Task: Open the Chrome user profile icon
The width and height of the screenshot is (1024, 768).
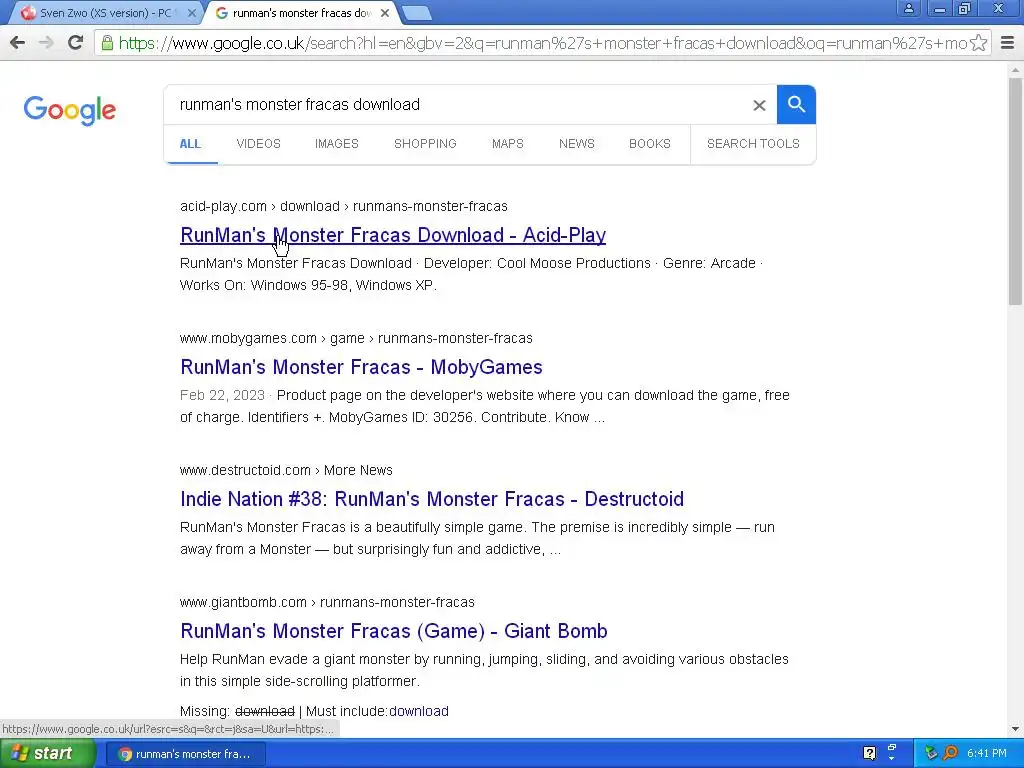Action: point(908,8)
